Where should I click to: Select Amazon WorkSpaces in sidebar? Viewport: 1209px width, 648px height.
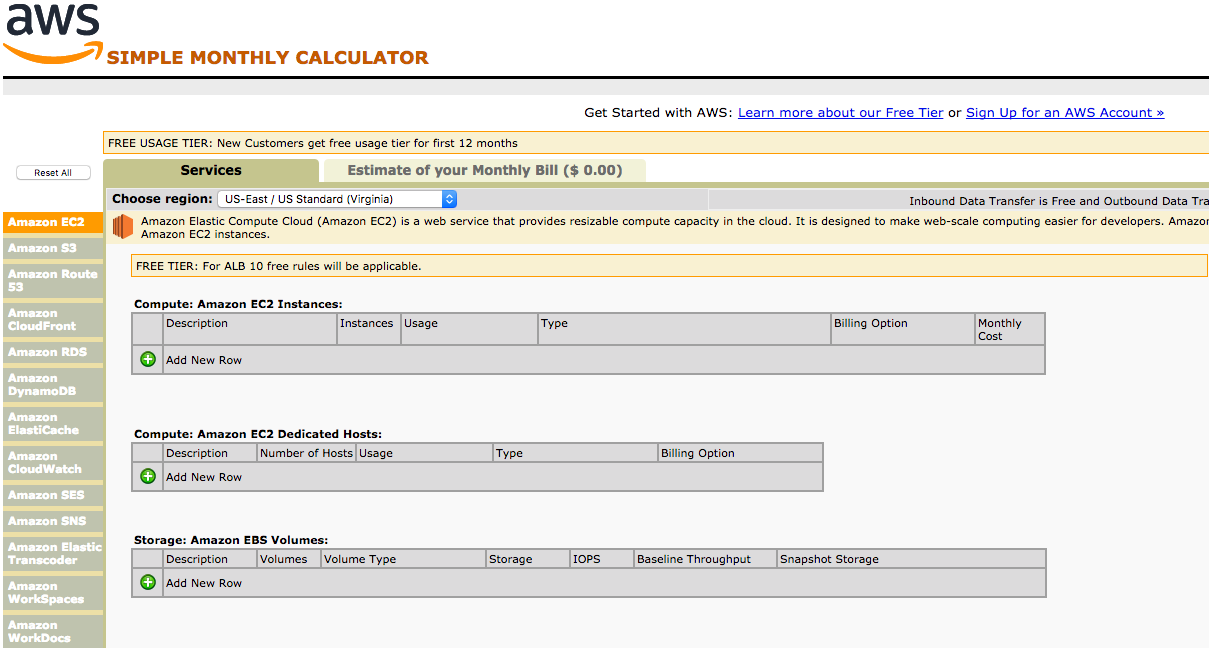[x=52, y=592]
